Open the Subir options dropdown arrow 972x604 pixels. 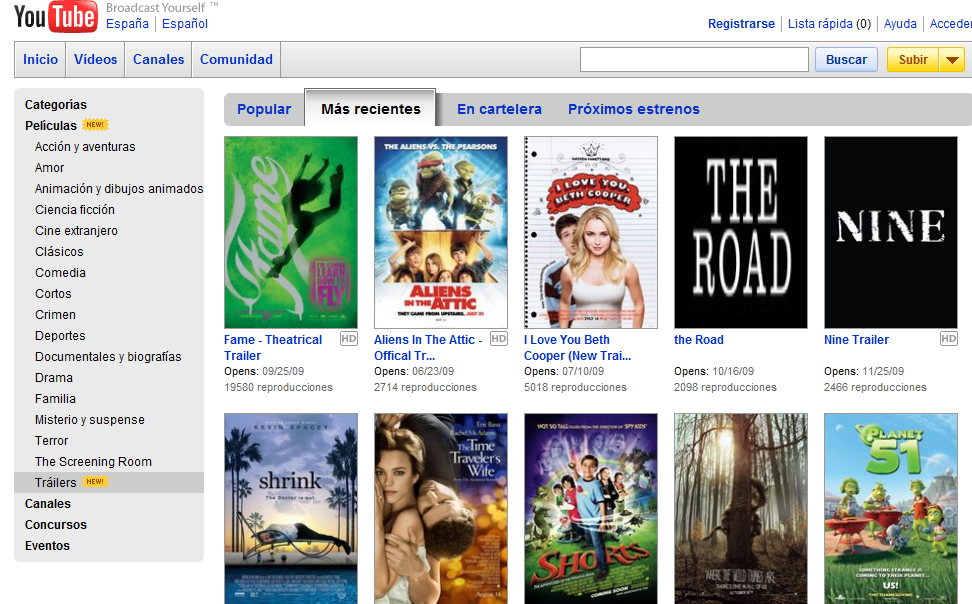[x=953, y=59]
